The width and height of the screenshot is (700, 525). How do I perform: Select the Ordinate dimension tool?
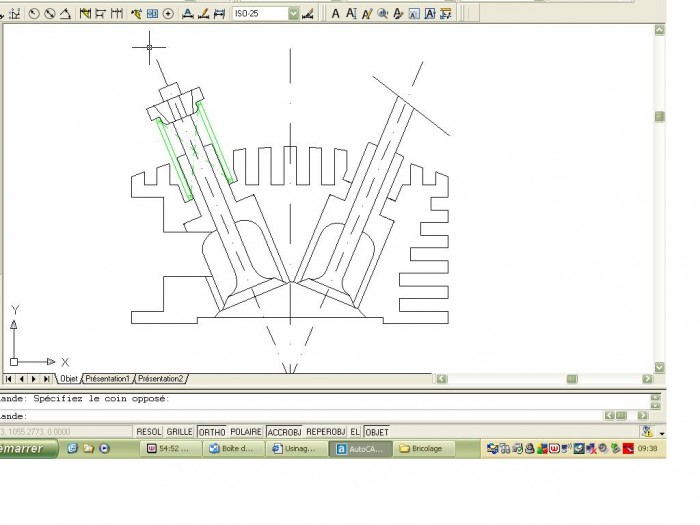point(15,14)
